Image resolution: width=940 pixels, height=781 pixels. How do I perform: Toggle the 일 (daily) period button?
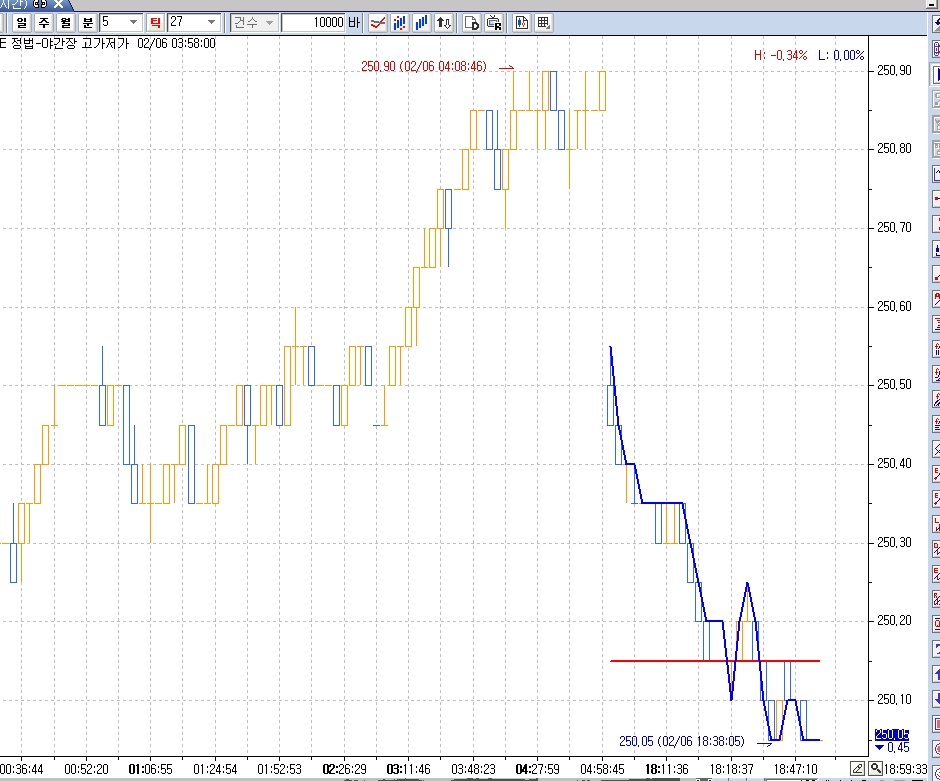[x=21, y=22]
